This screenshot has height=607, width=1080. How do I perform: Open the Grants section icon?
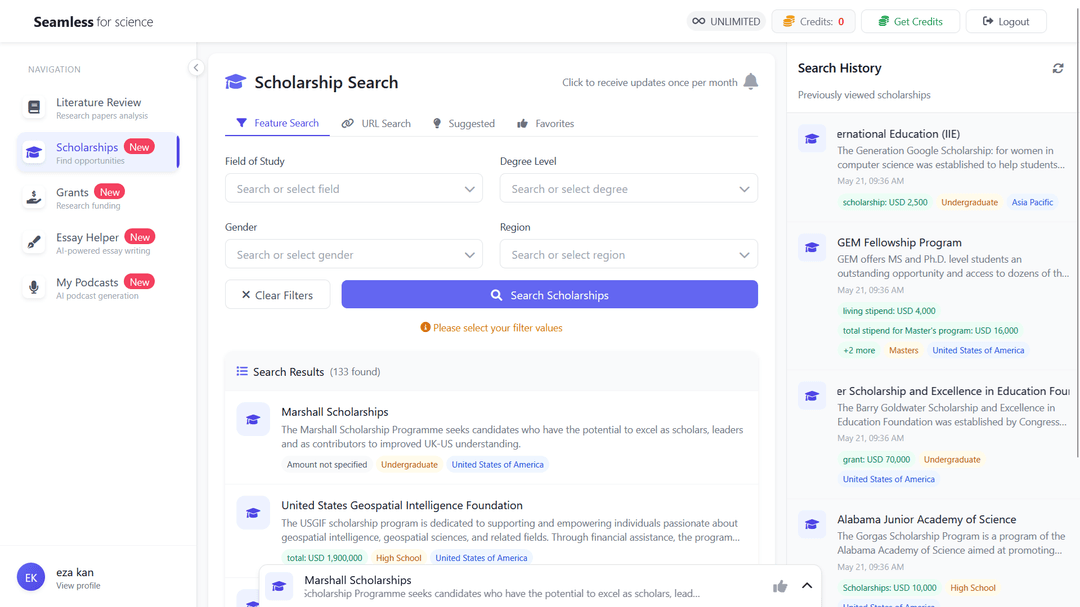(34, 198)
